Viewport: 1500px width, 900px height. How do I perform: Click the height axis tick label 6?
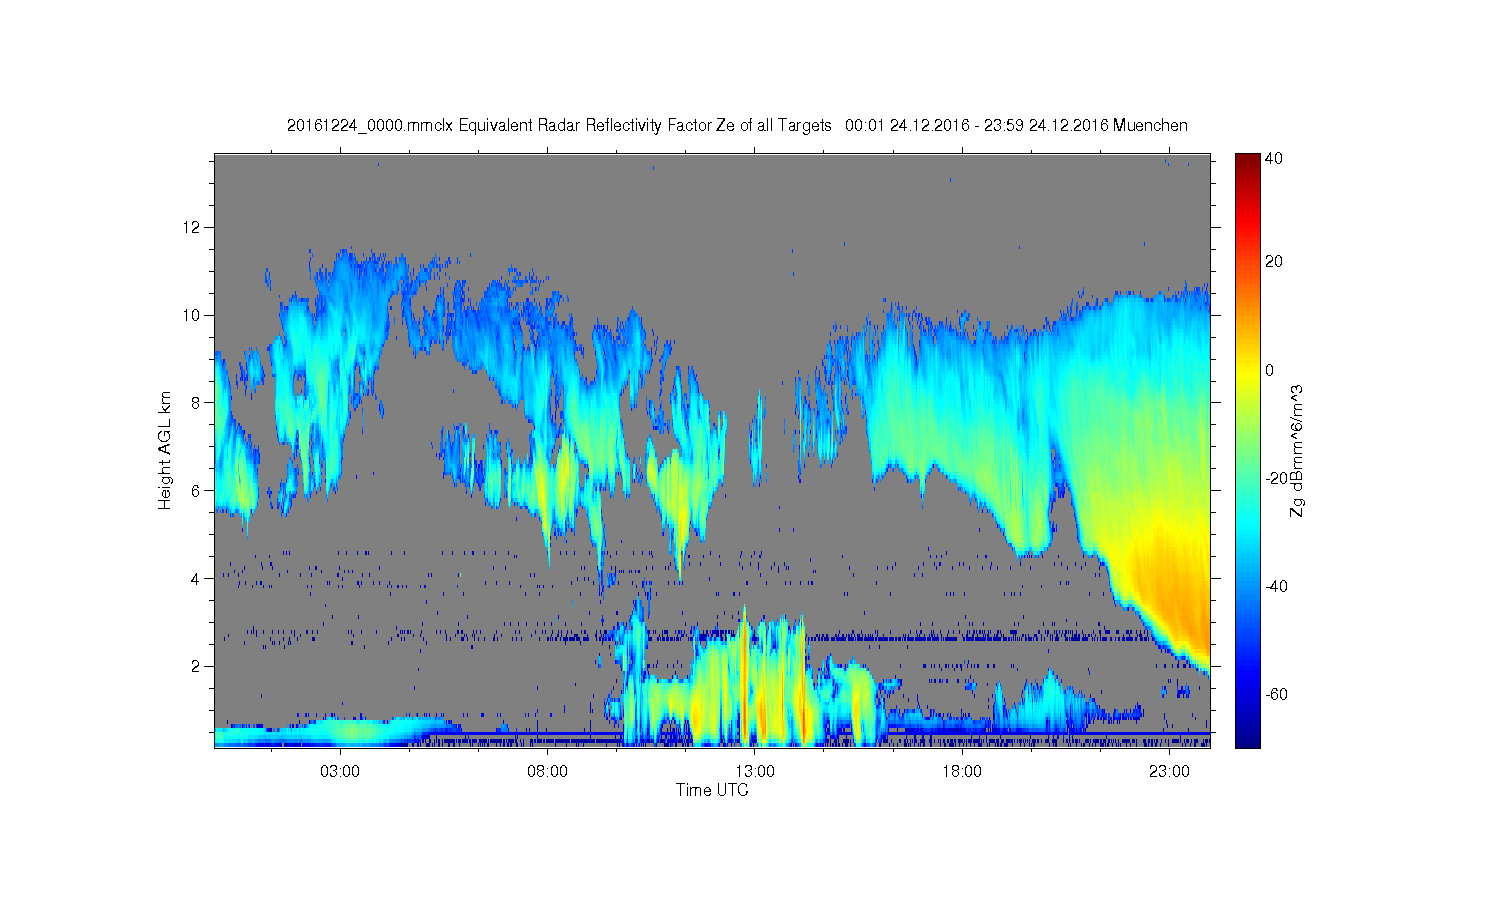click(x=196, y=491)
